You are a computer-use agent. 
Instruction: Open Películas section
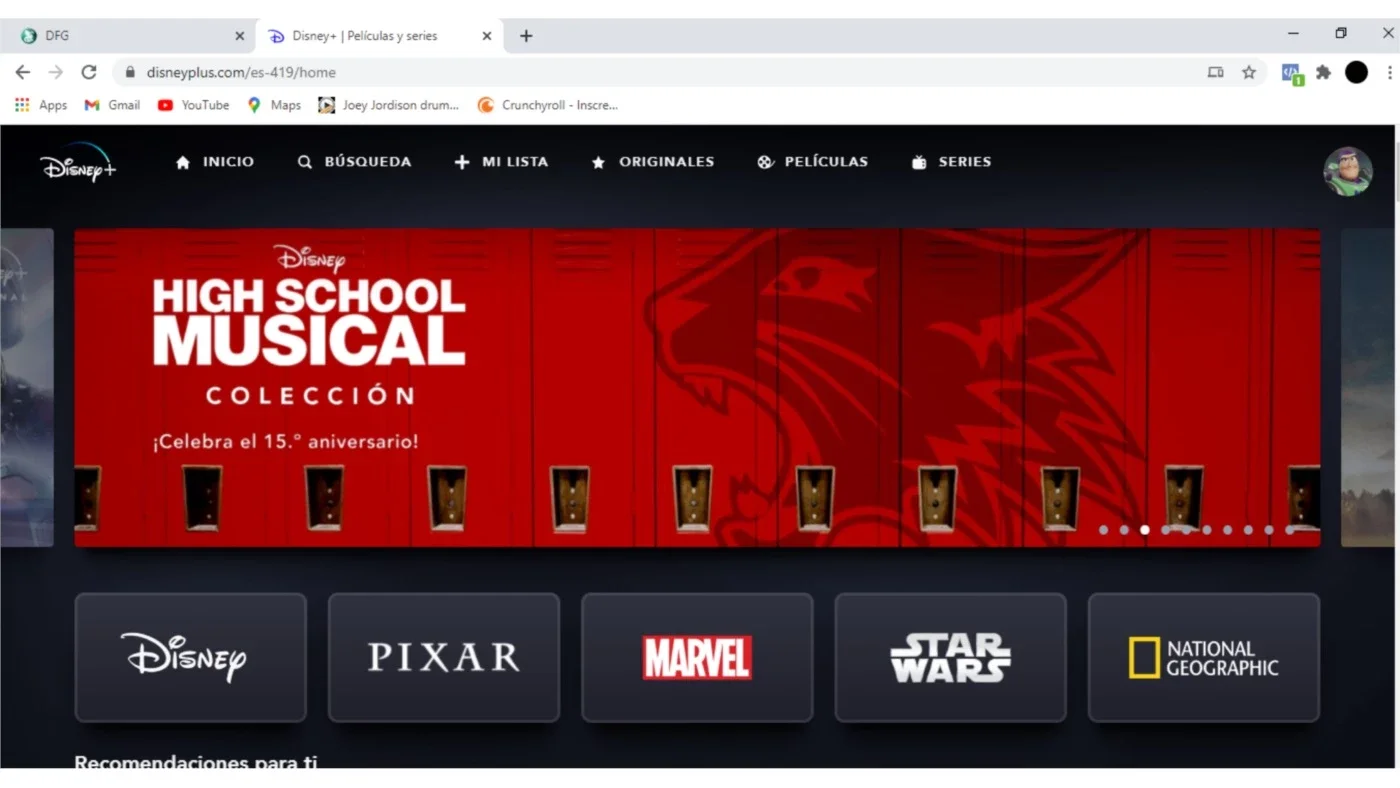[812, 162]
